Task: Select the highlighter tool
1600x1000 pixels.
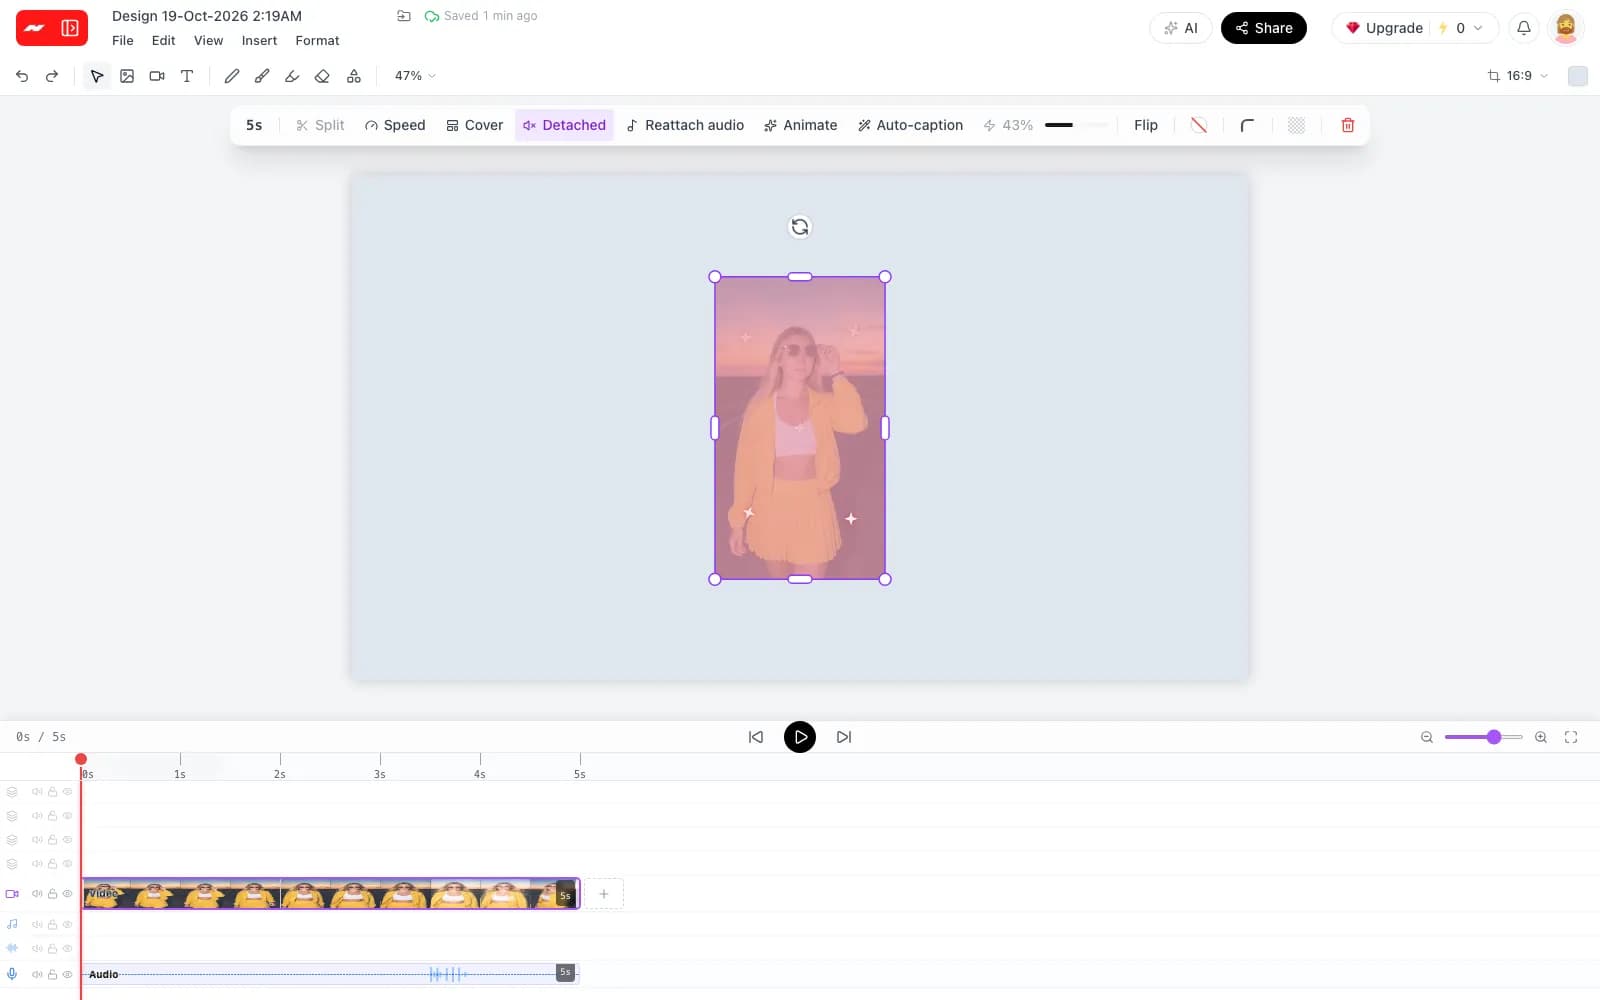Action: [292, 76]
